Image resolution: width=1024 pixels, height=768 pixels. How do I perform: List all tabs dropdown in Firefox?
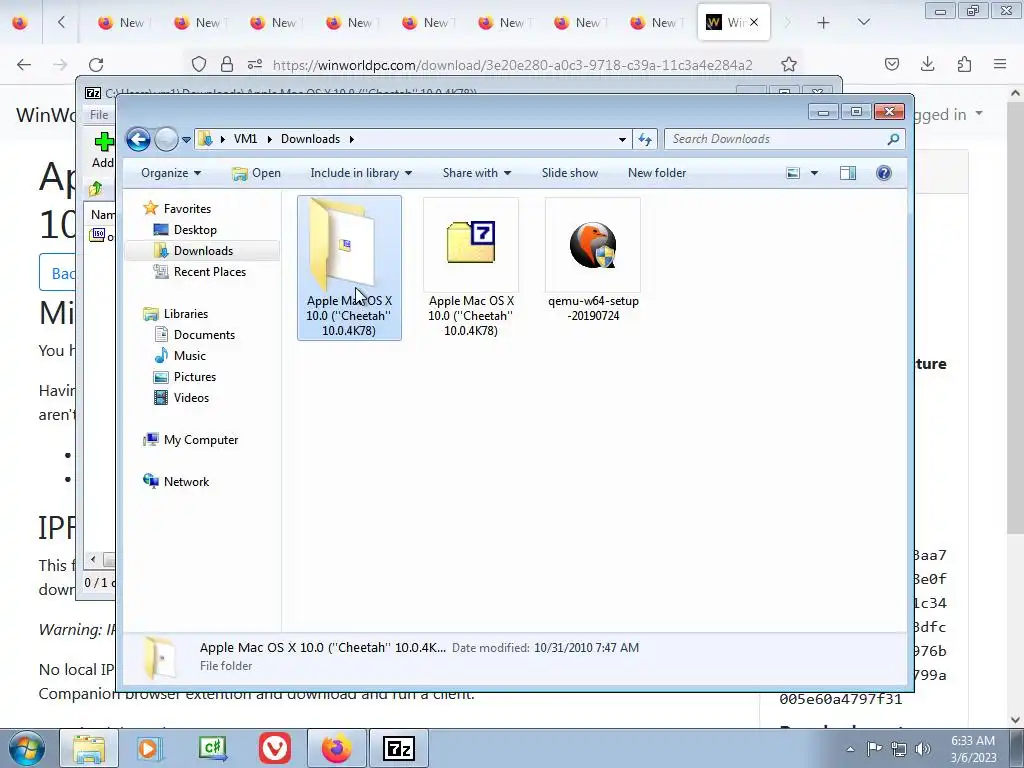(x=863, y=23)
